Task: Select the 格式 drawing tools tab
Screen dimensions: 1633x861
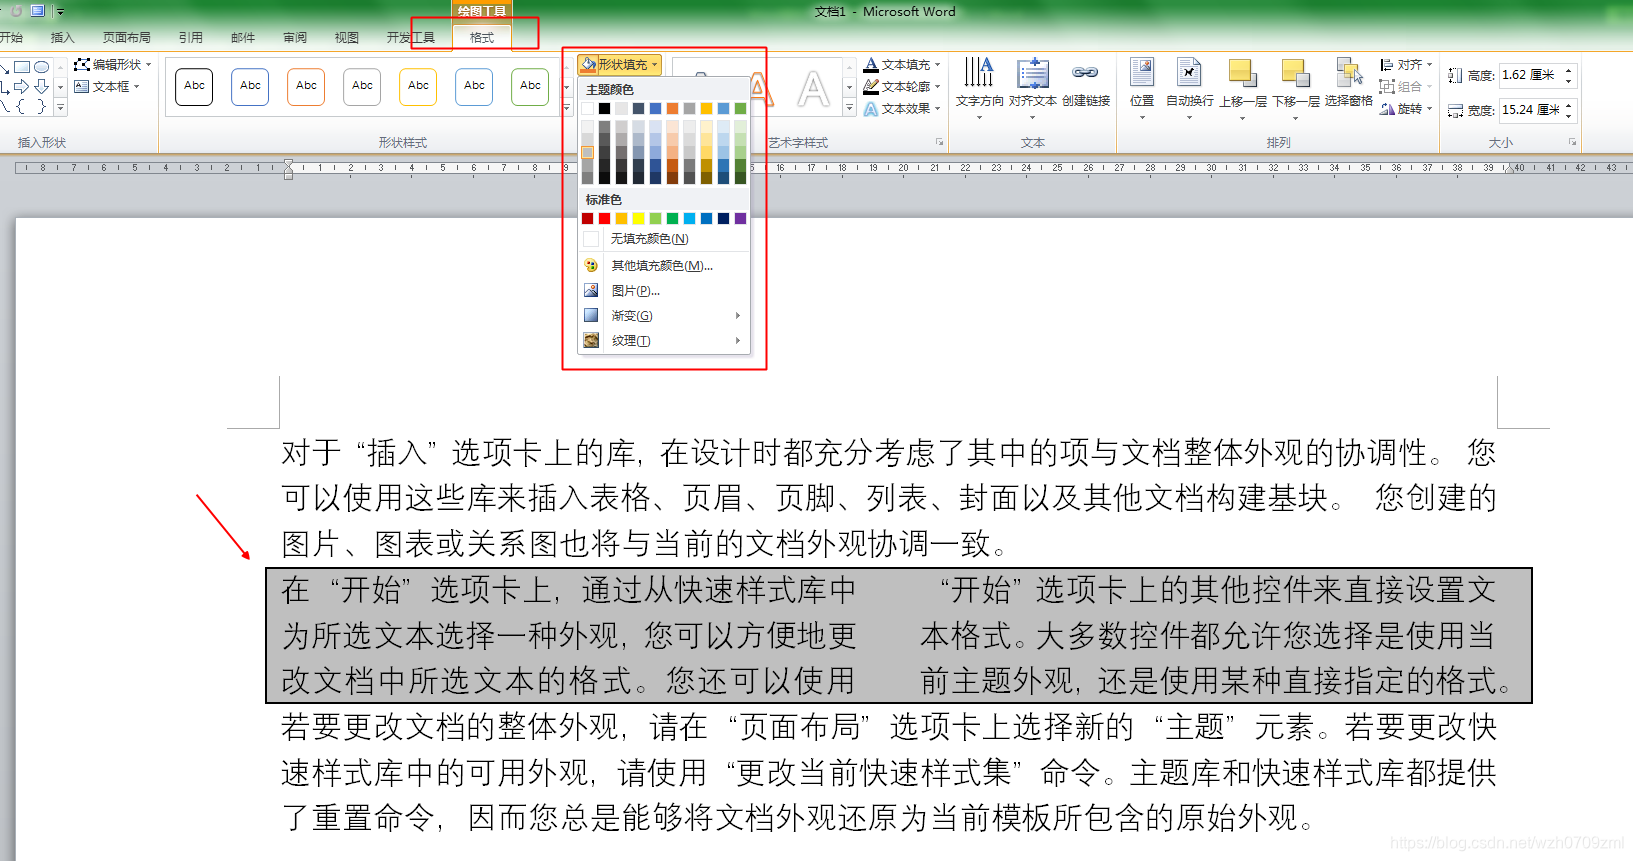Action: 482,38
